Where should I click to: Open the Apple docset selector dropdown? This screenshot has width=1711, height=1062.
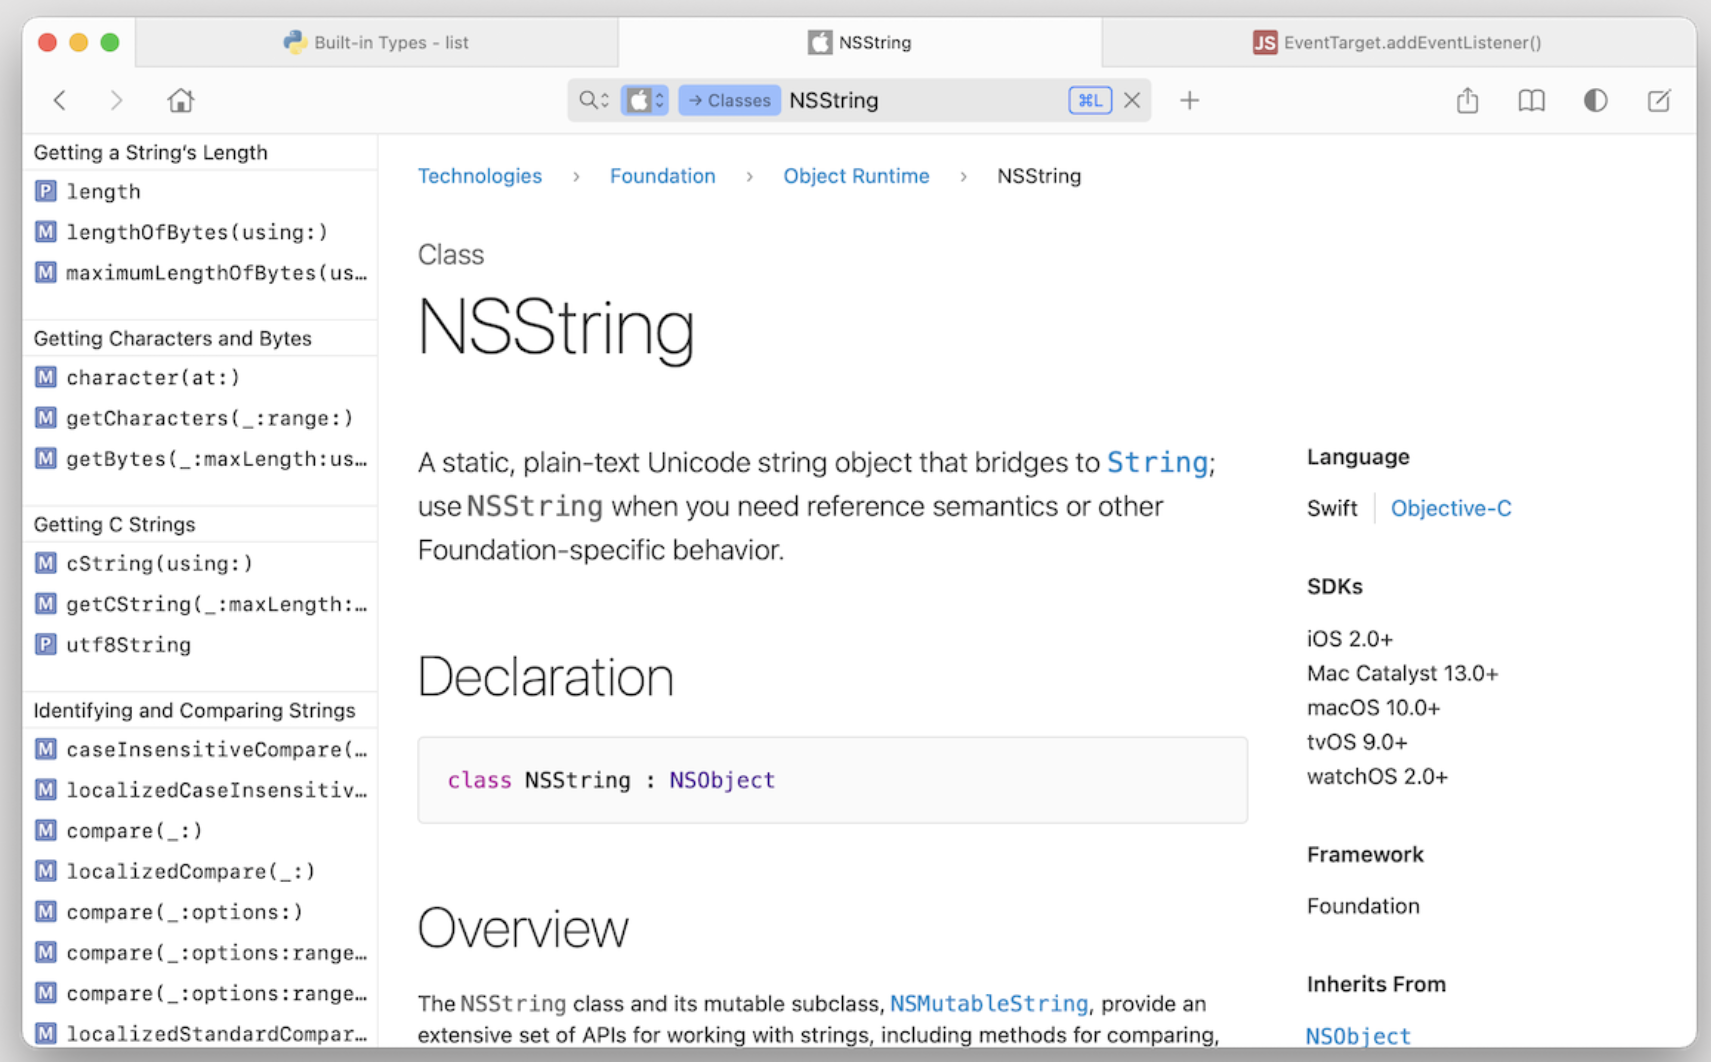point(644,100)
